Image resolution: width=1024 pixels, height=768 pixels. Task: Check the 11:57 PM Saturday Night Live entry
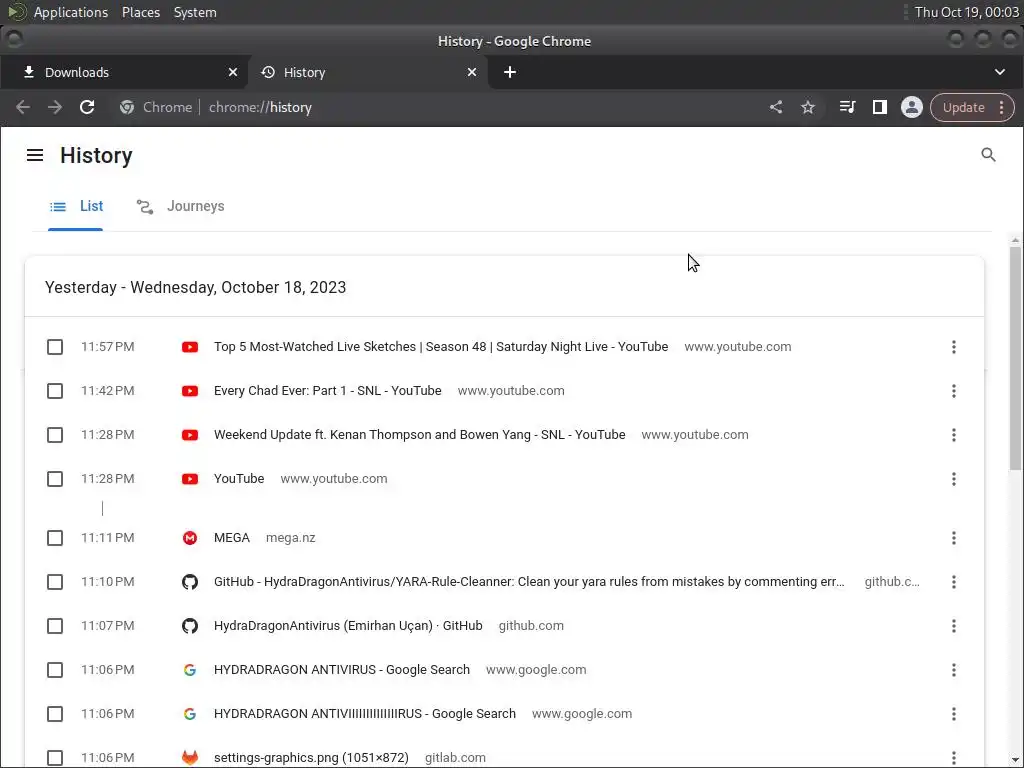pyautogui.click(x=55, y=347)
